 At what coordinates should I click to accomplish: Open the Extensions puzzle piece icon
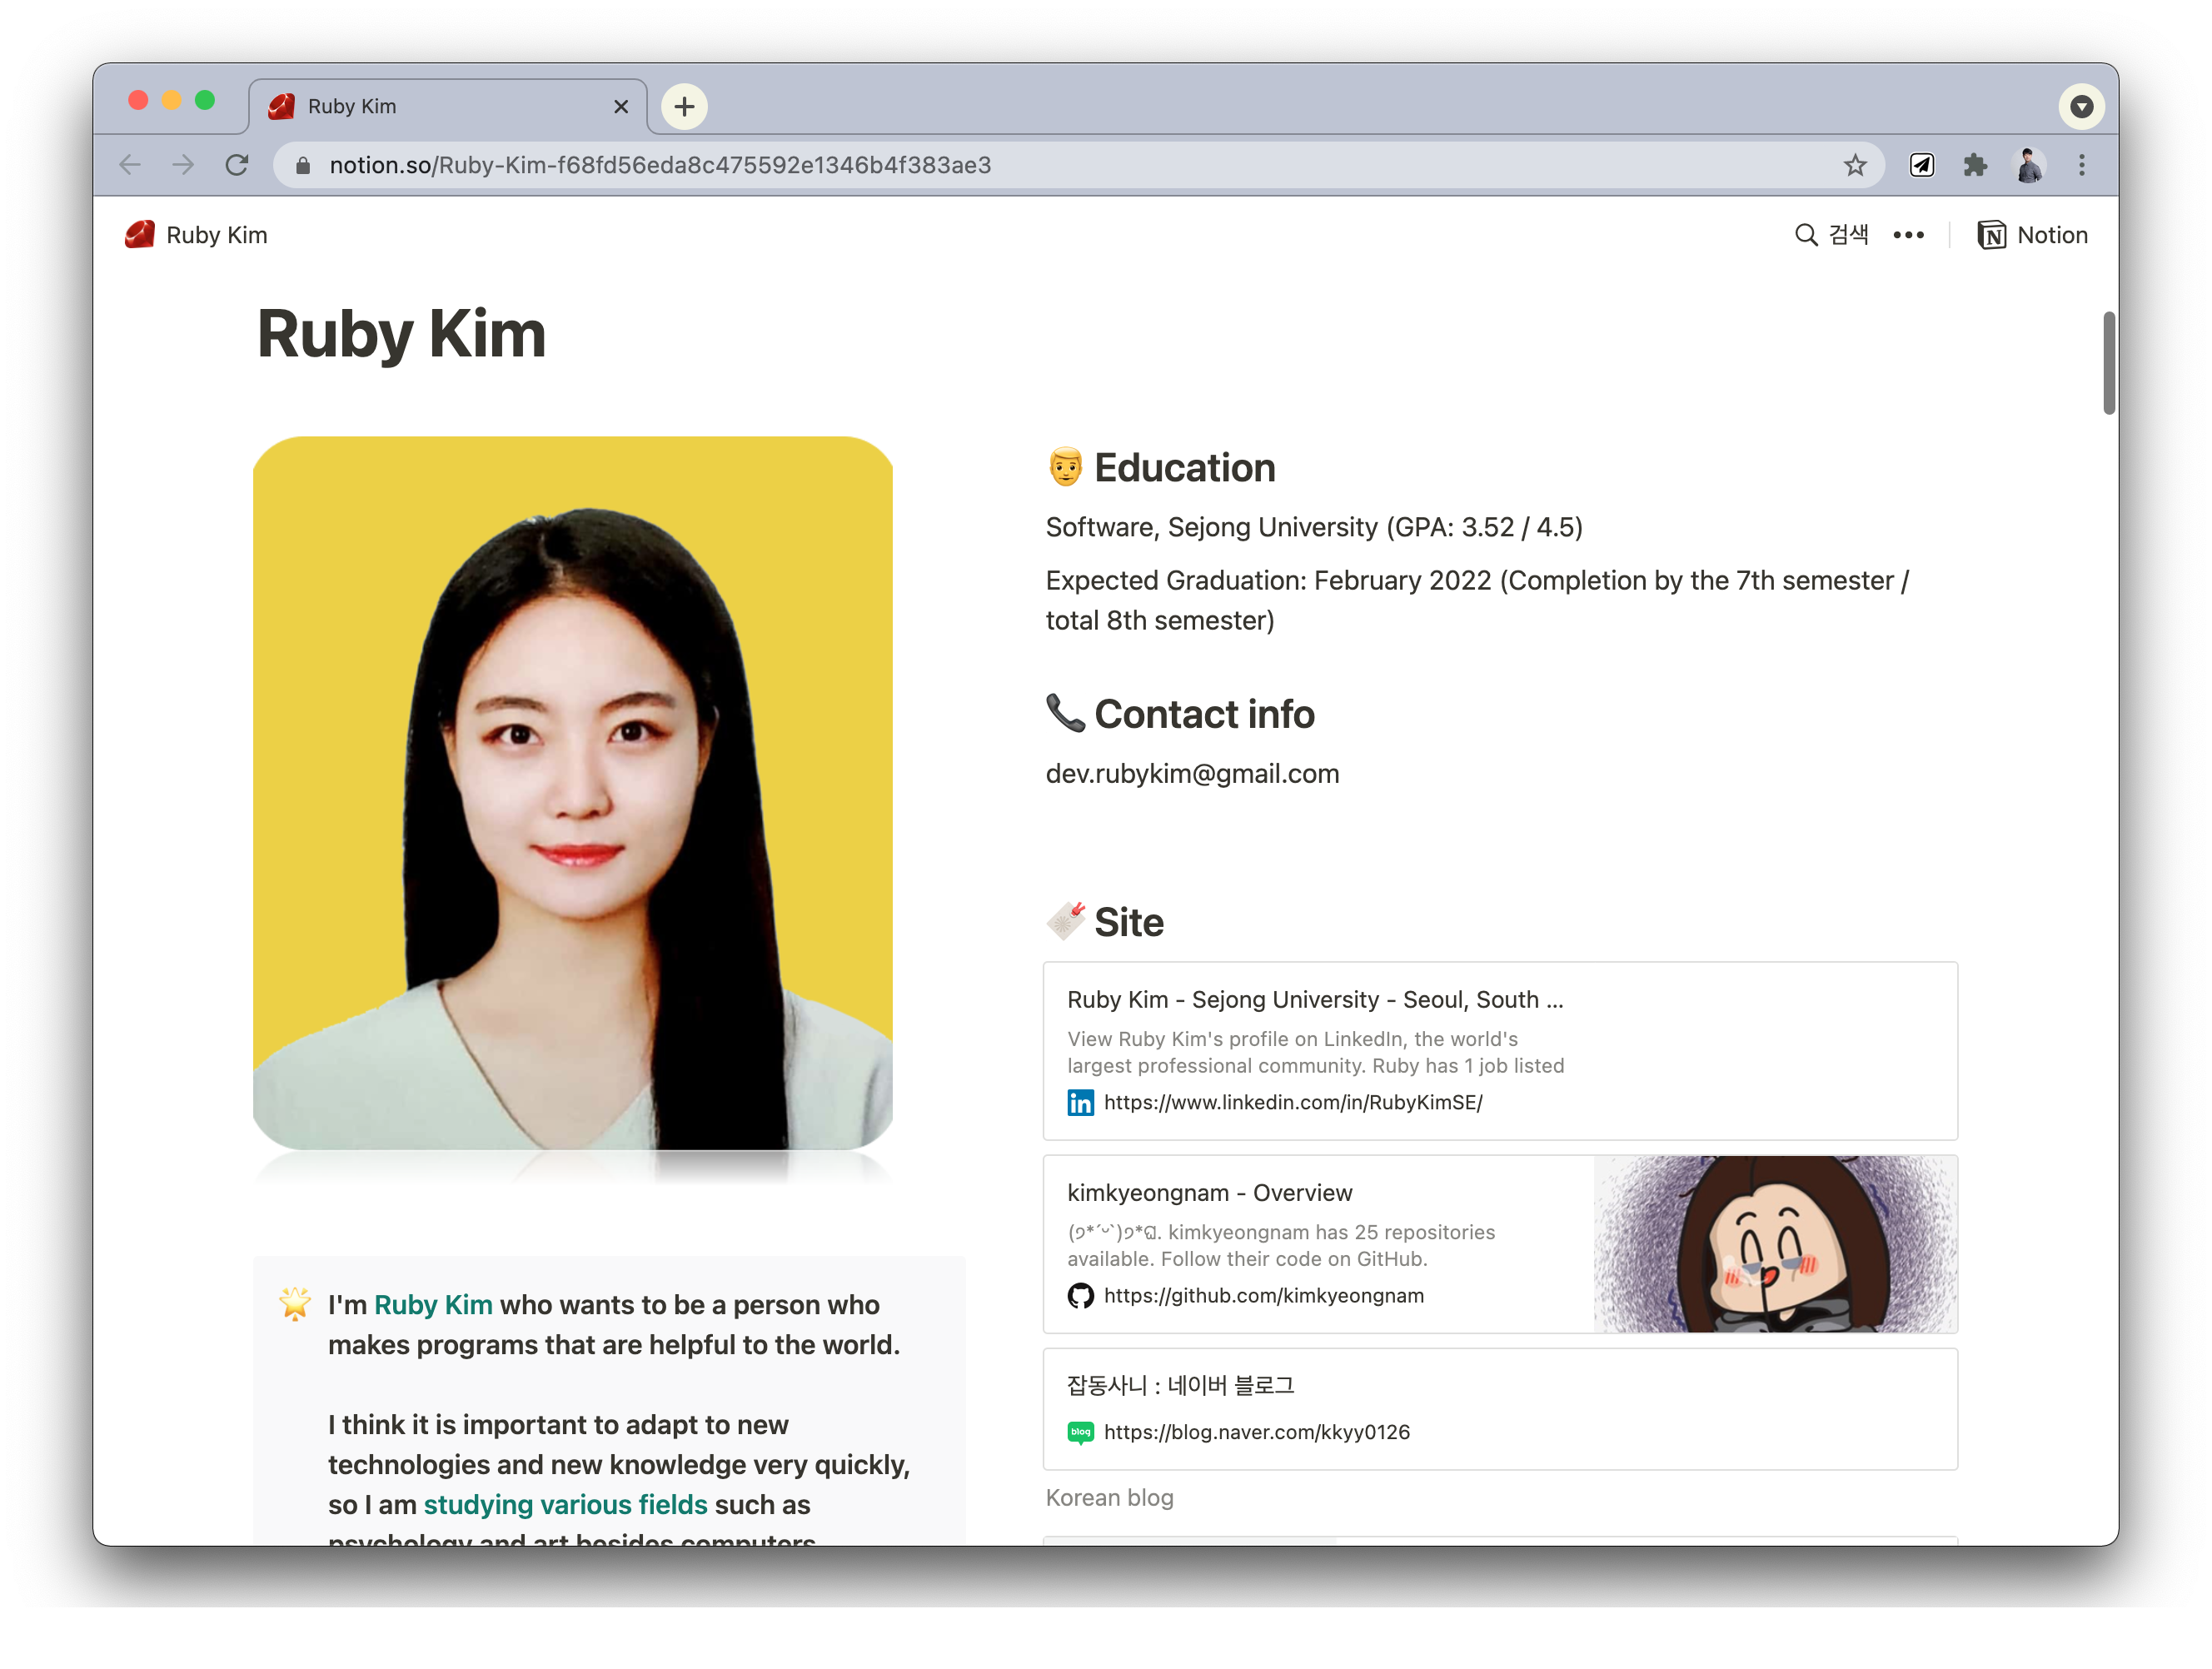[x=1975, y=165]
